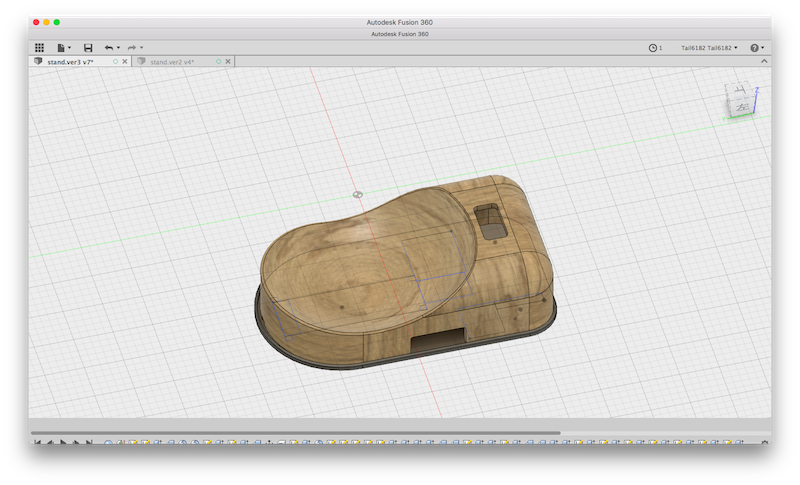Viewport: 800px width, 485px height.
Task: Switch to the stand.ver3 v7 tab
Action: [x=70, y=62]
